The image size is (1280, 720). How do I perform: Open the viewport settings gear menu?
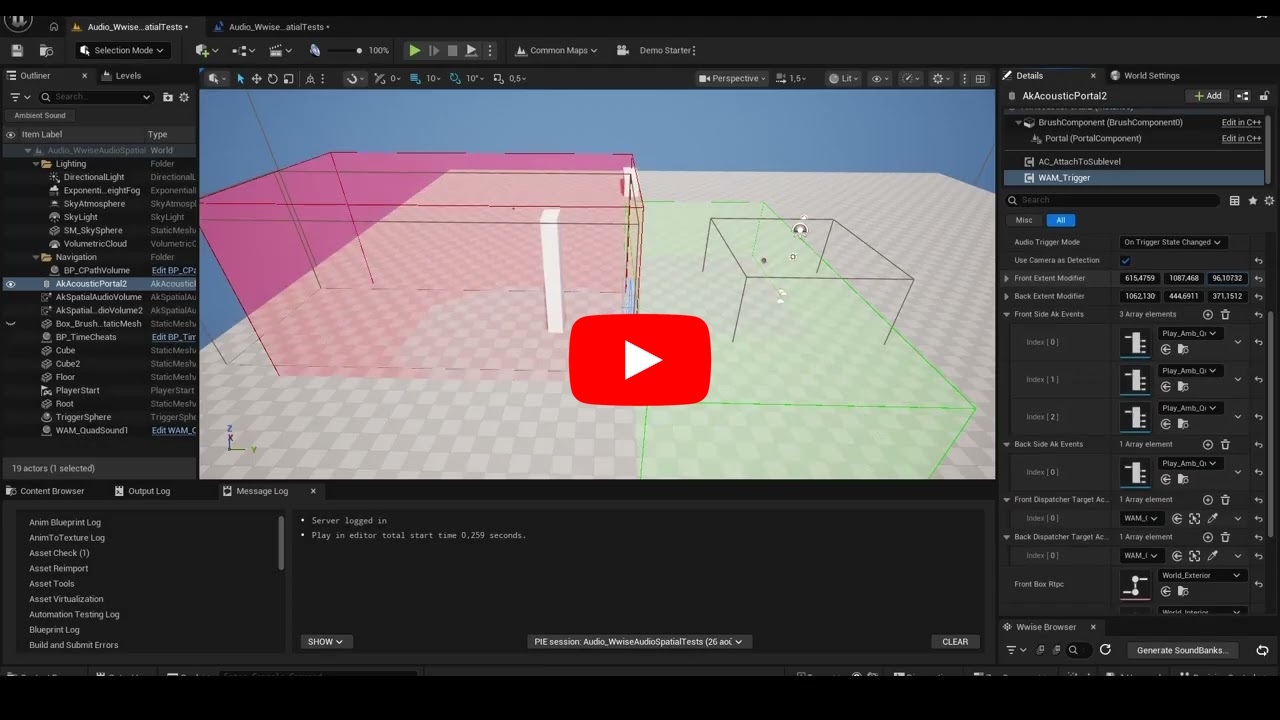click(941, 78)
